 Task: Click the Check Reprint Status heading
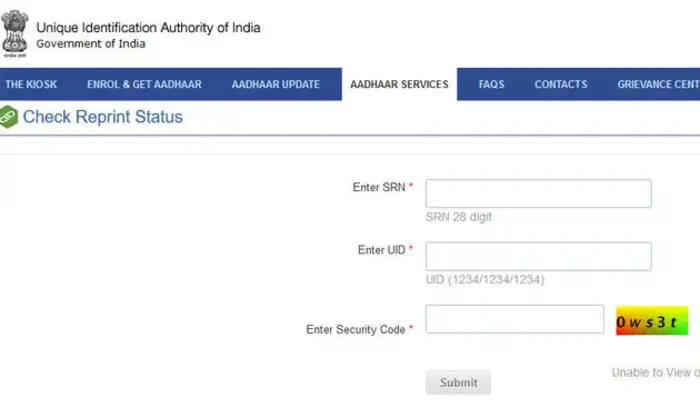click(x=102, y=117)
